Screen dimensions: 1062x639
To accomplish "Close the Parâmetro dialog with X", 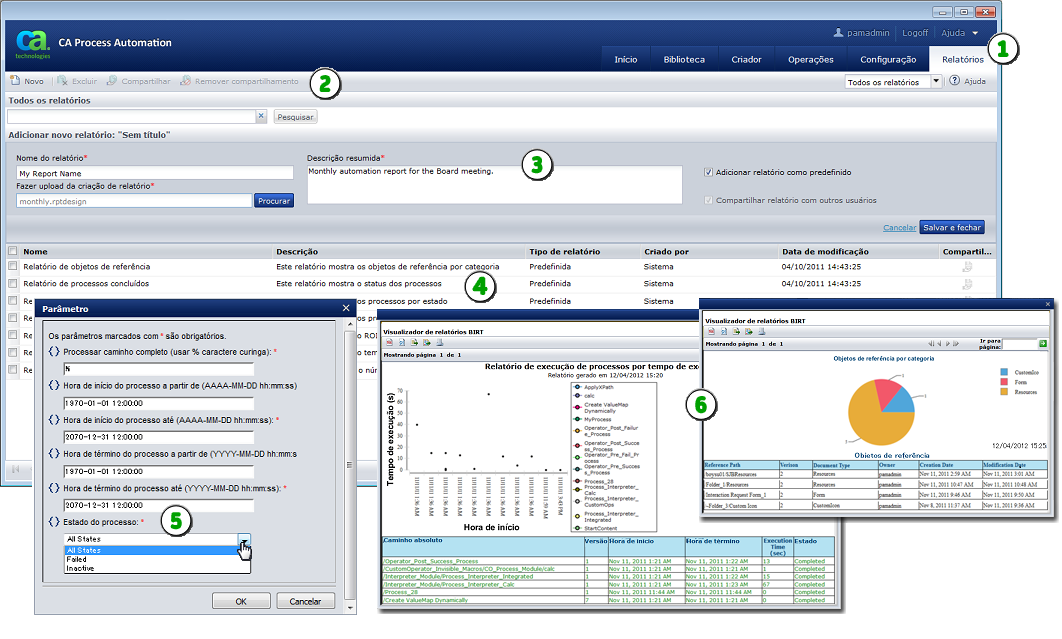I will coord(346,309).
